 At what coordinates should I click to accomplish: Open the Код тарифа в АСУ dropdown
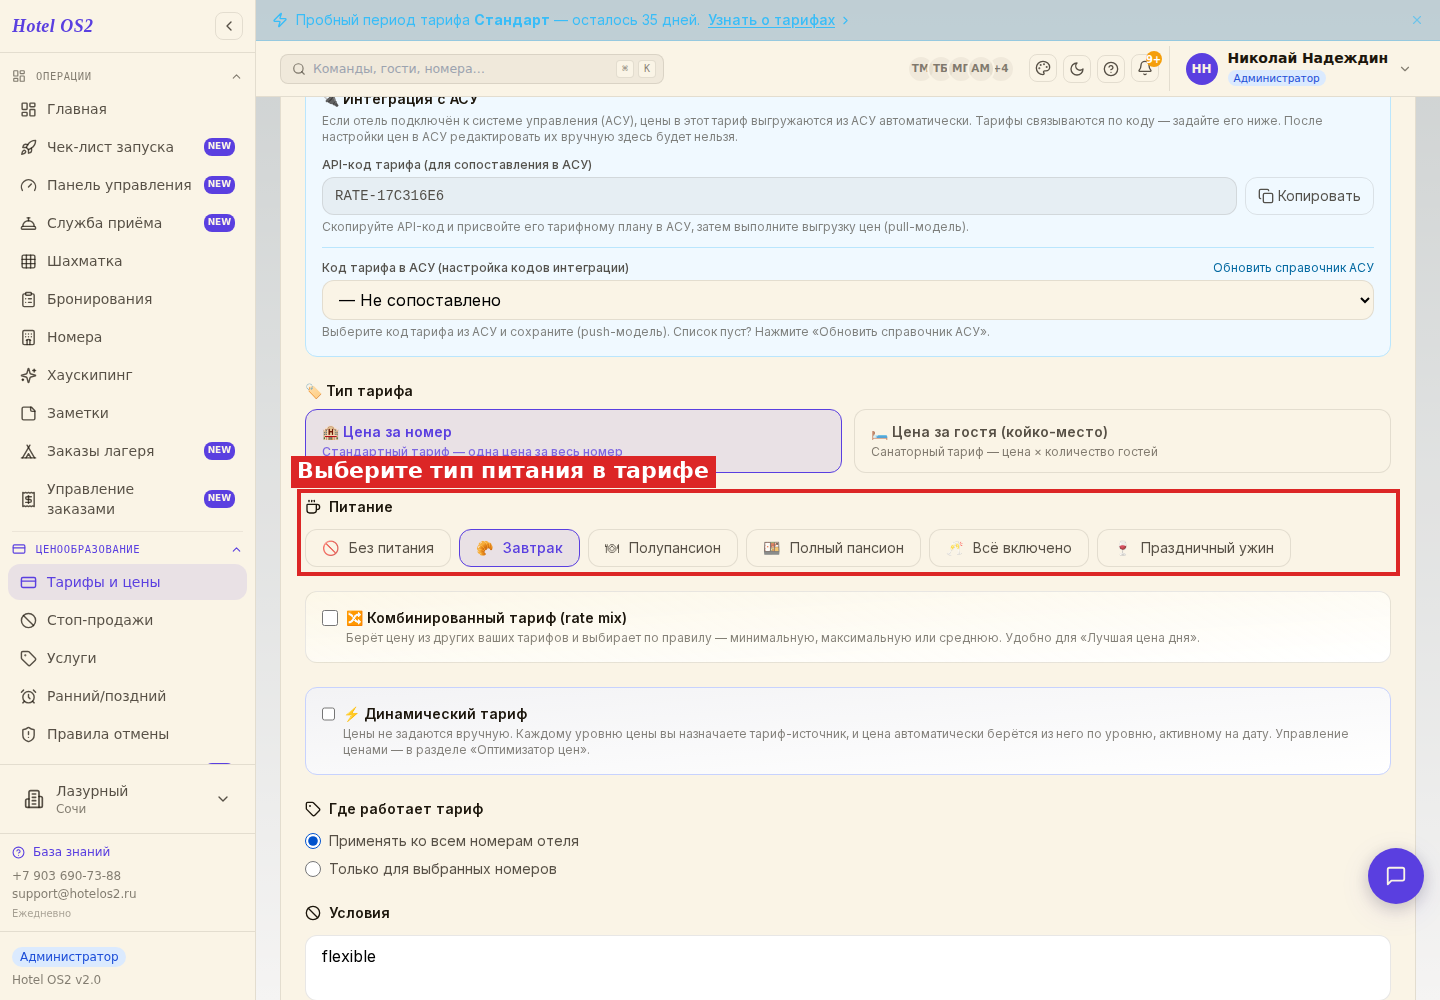848,300
